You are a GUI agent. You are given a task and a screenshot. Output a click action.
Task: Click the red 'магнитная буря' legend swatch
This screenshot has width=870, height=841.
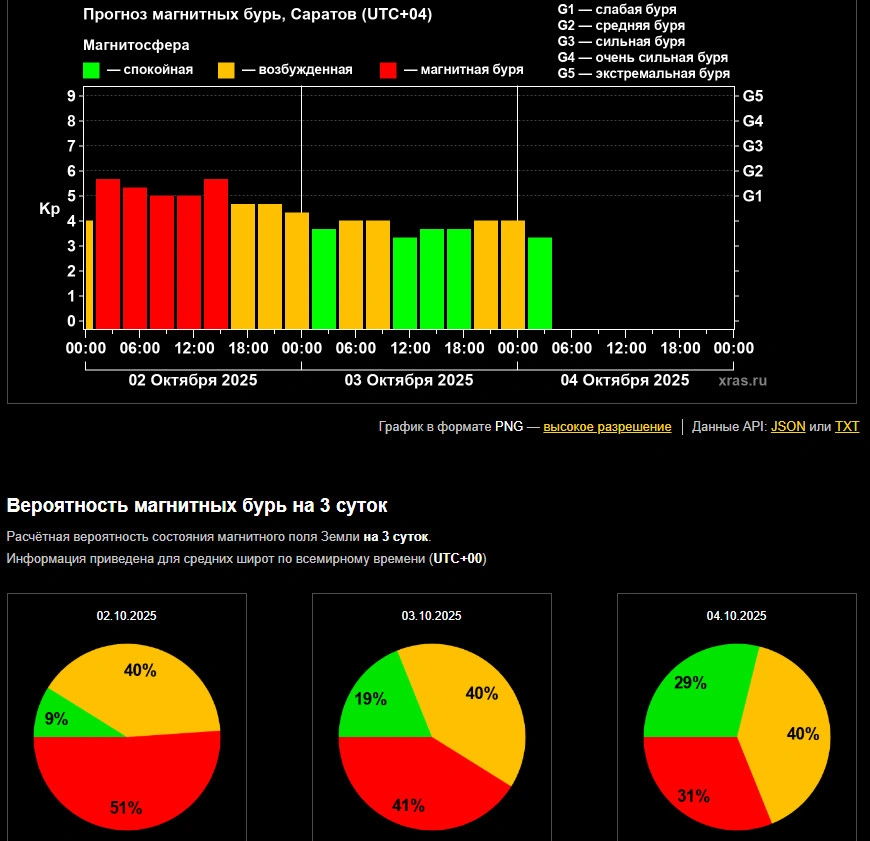[389, 70]
